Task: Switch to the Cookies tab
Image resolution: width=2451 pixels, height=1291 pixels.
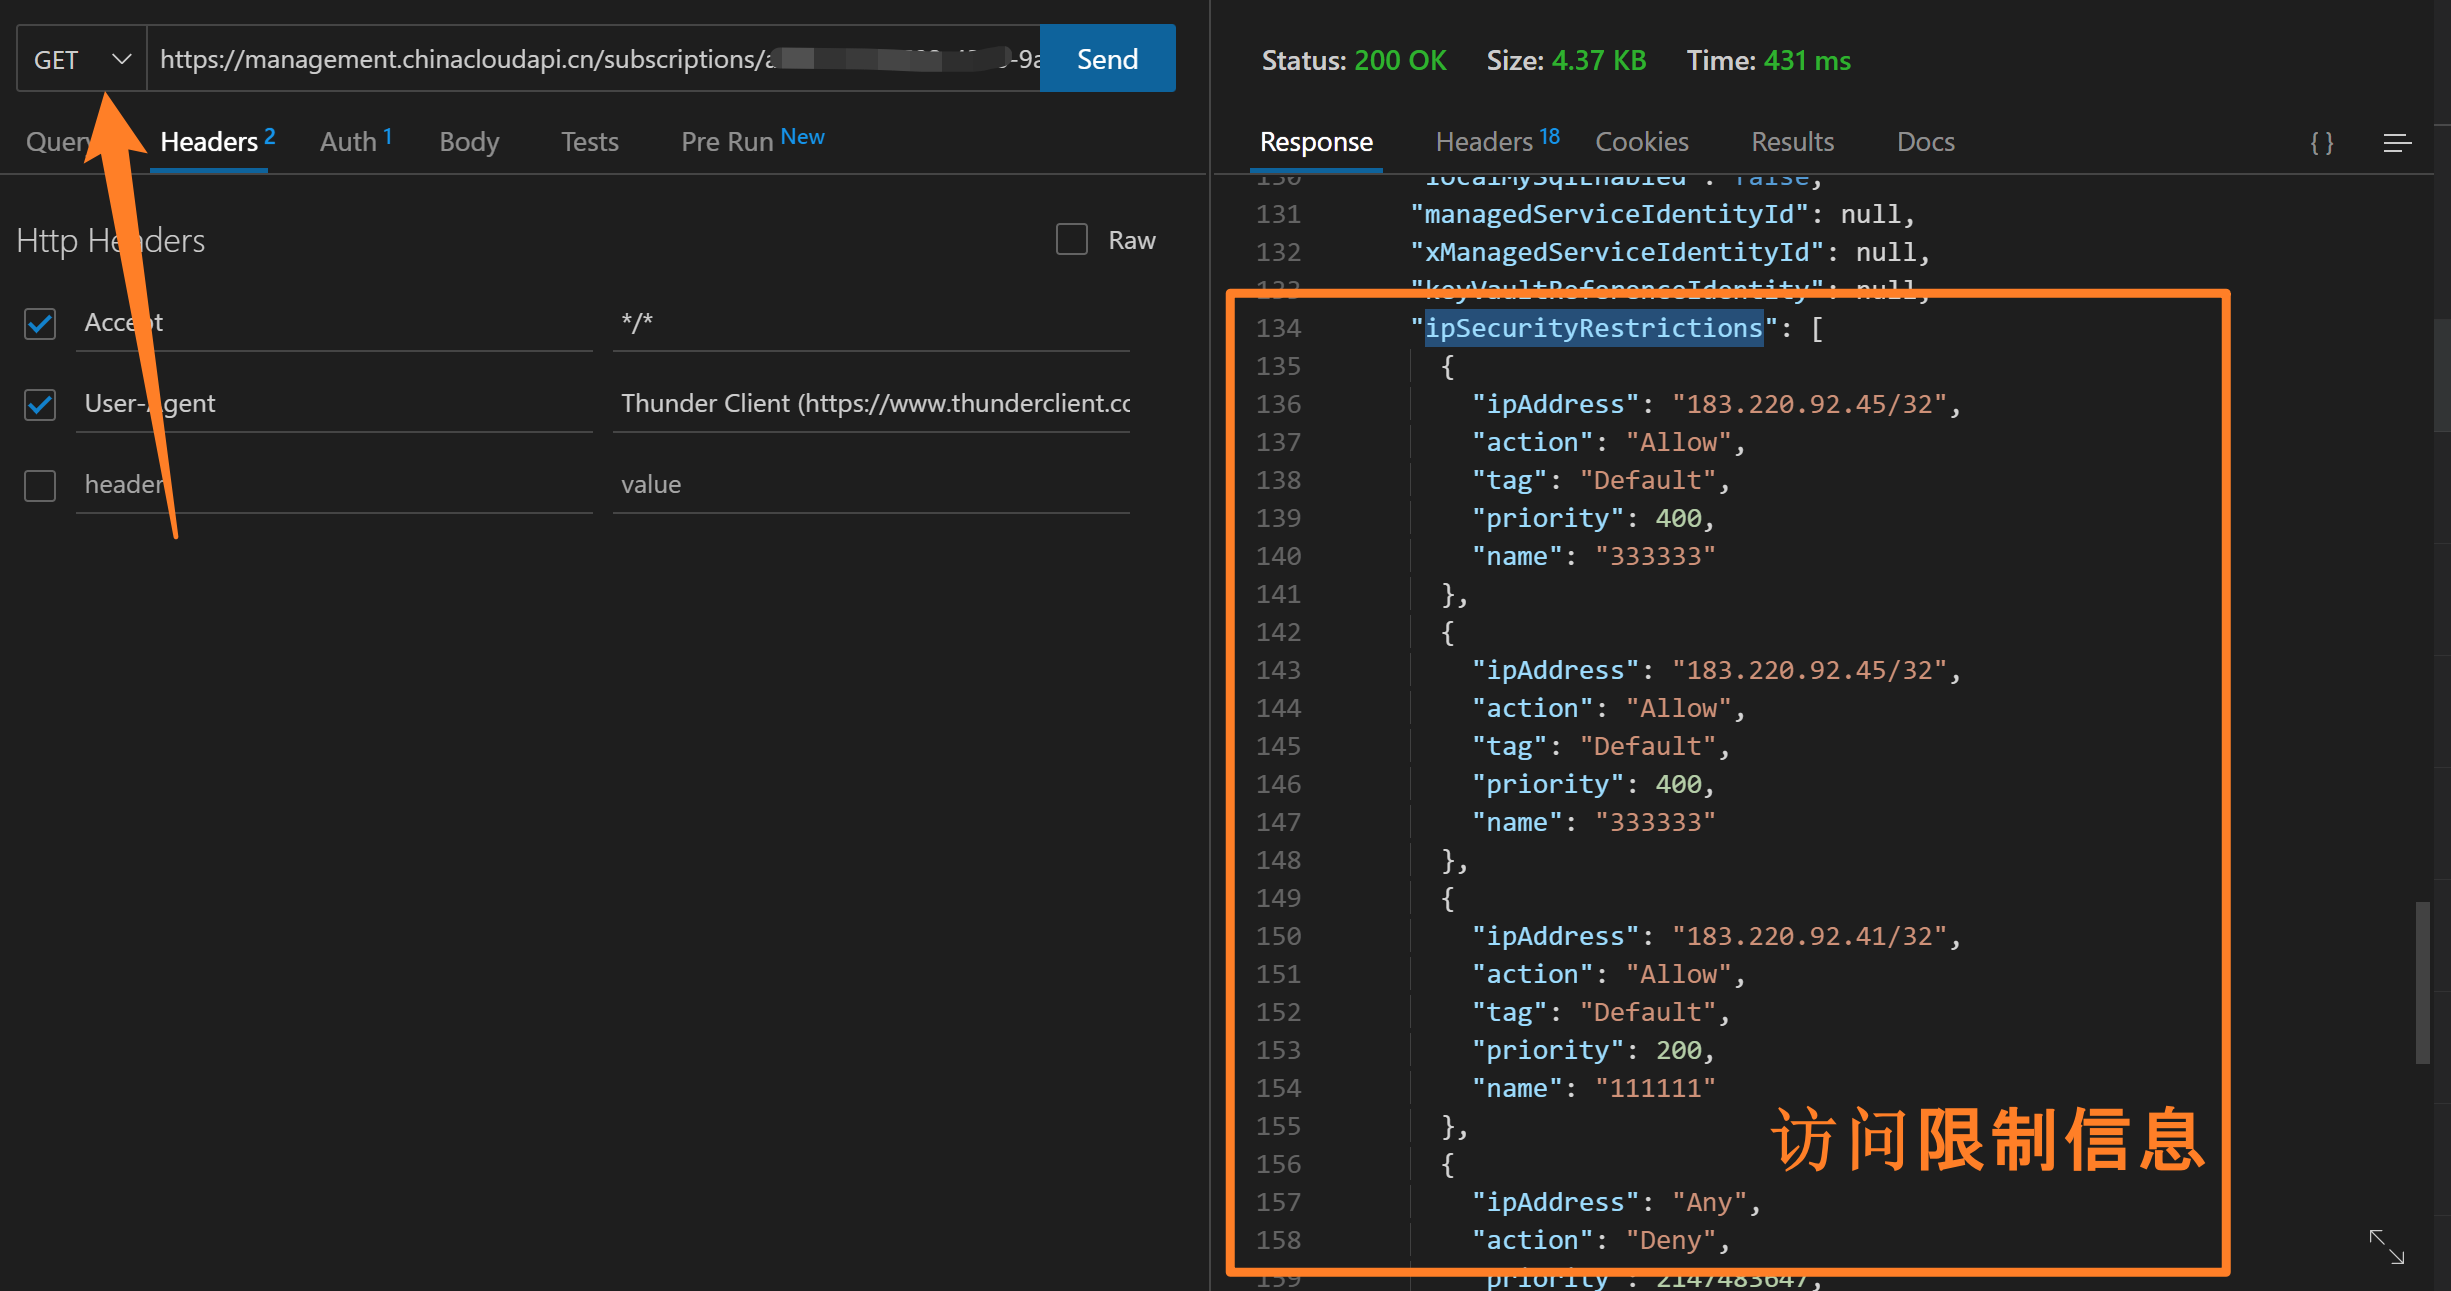Action: [1641, 142]
